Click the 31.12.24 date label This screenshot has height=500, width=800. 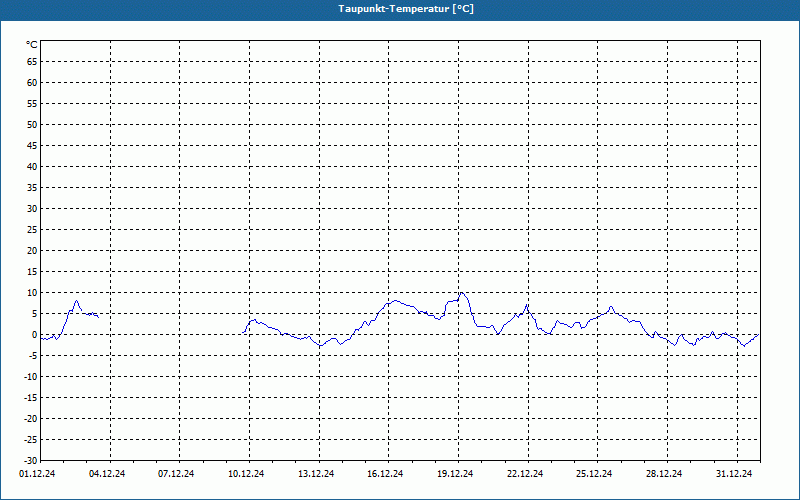click(734, 474)
